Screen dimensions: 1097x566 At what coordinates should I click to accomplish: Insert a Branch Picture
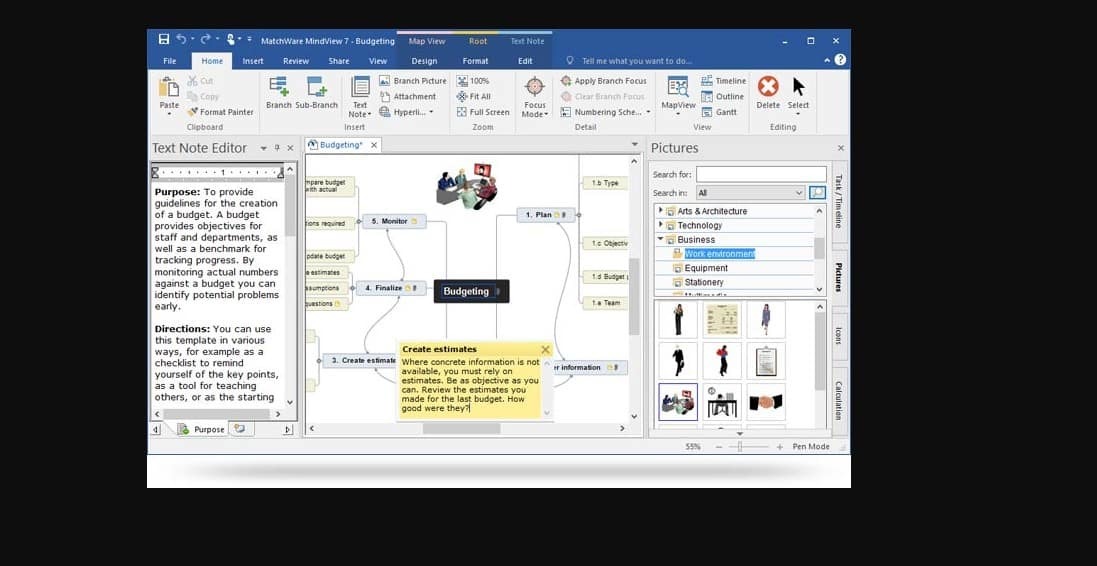coord(413,81)
